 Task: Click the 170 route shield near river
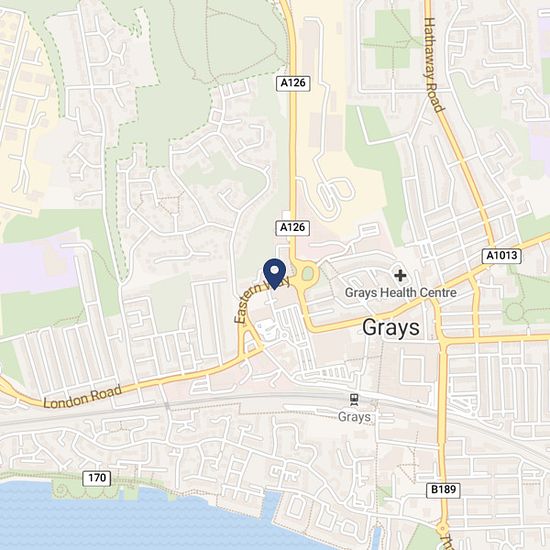click(x=97, y=478)
